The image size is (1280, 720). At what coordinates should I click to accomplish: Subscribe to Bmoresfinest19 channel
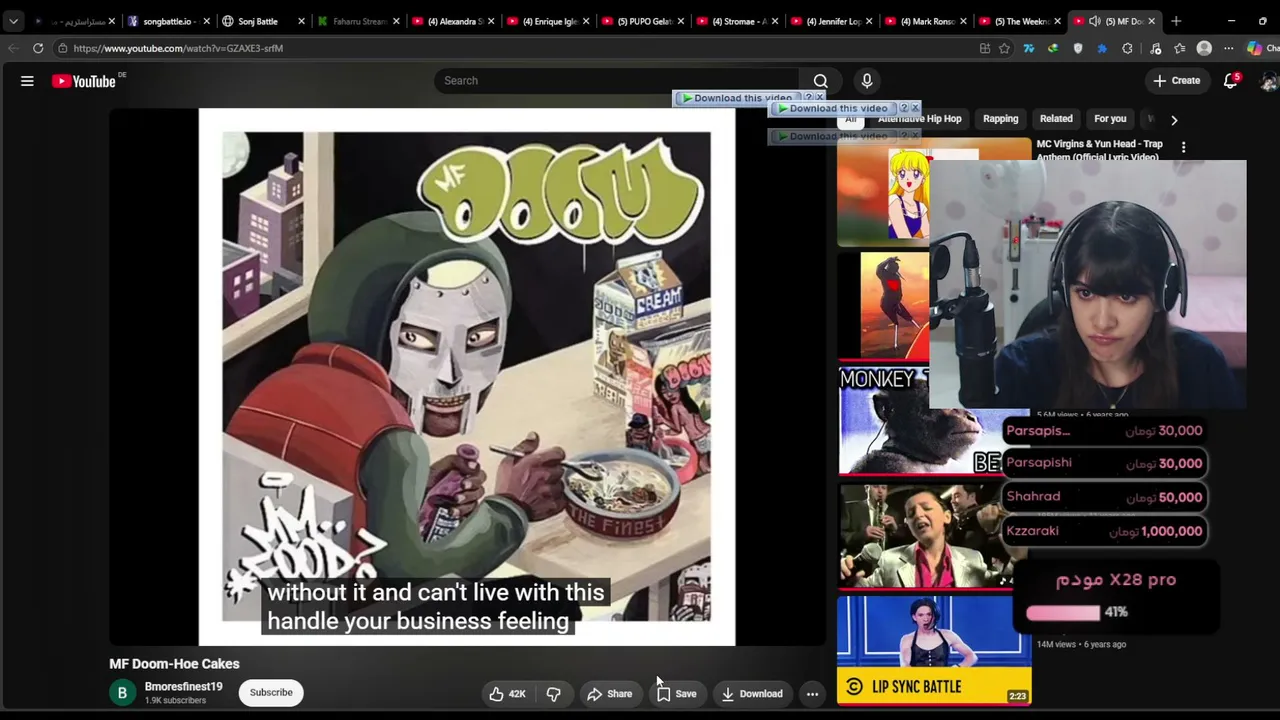tap(271, 693)
